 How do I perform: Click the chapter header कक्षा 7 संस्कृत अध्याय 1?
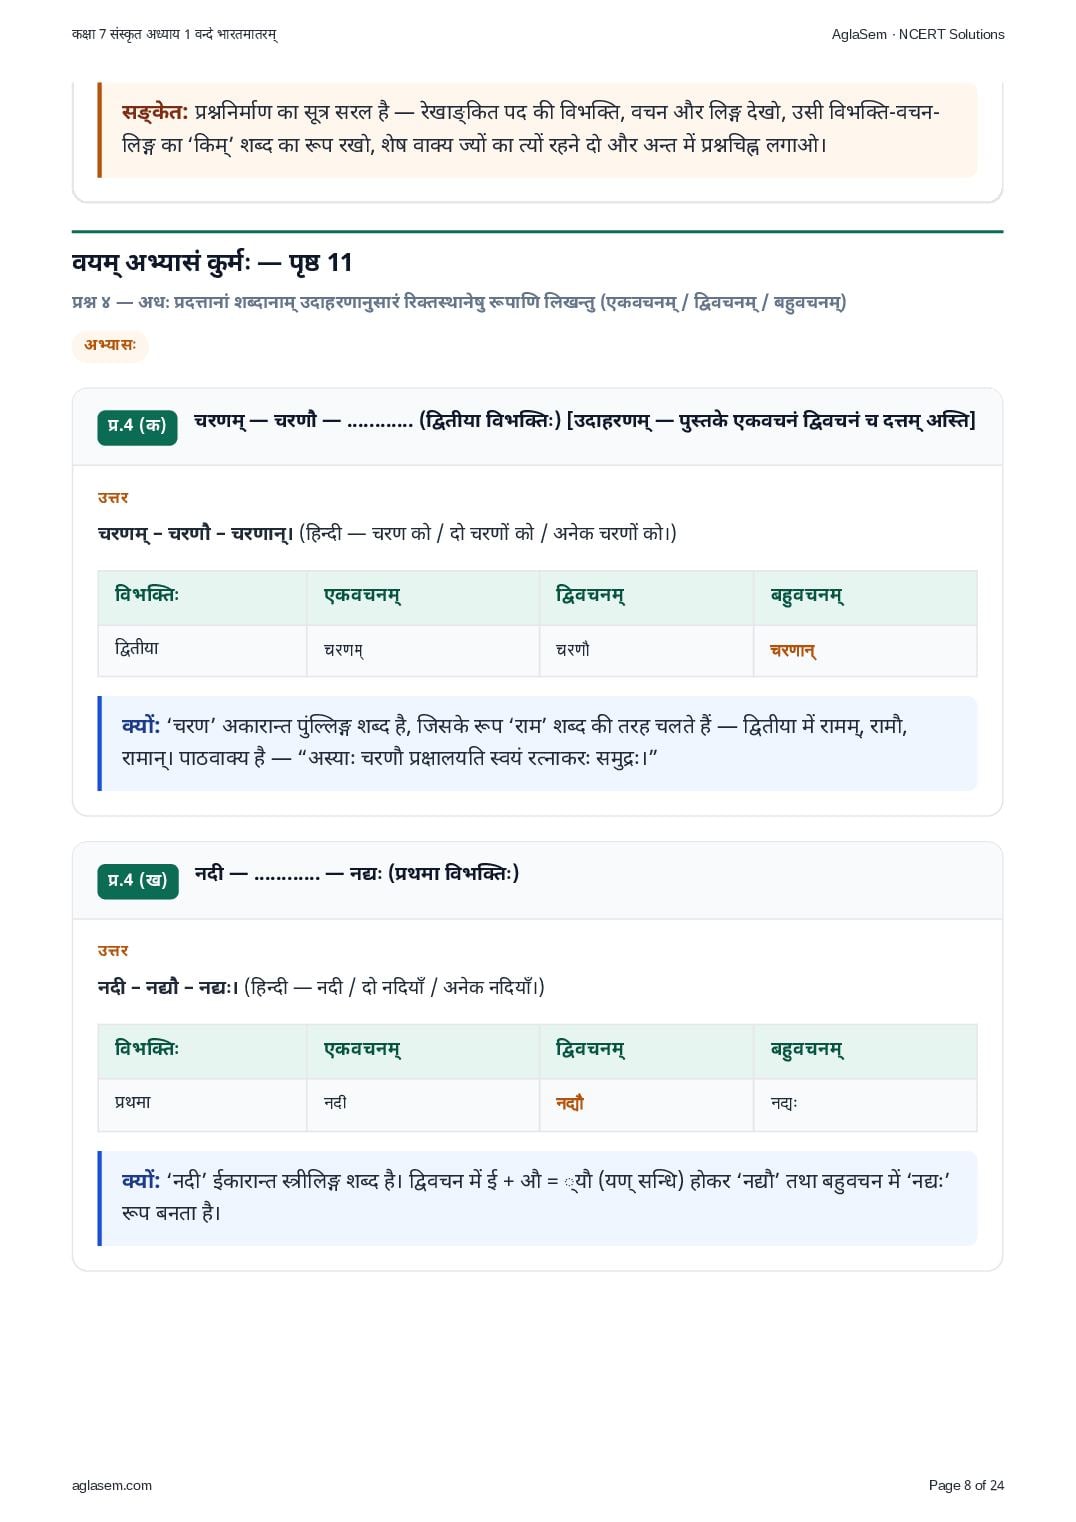pyautogui.click(x=175, y=34)
